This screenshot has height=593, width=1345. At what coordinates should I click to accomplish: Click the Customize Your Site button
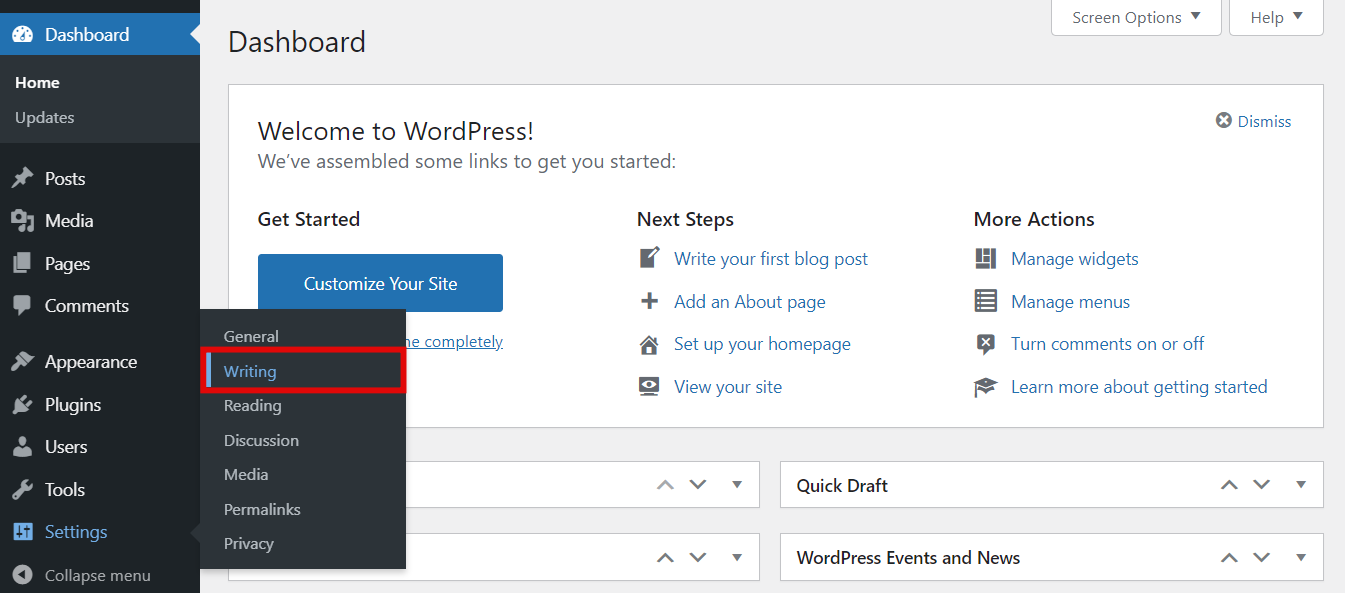point(380,283)
